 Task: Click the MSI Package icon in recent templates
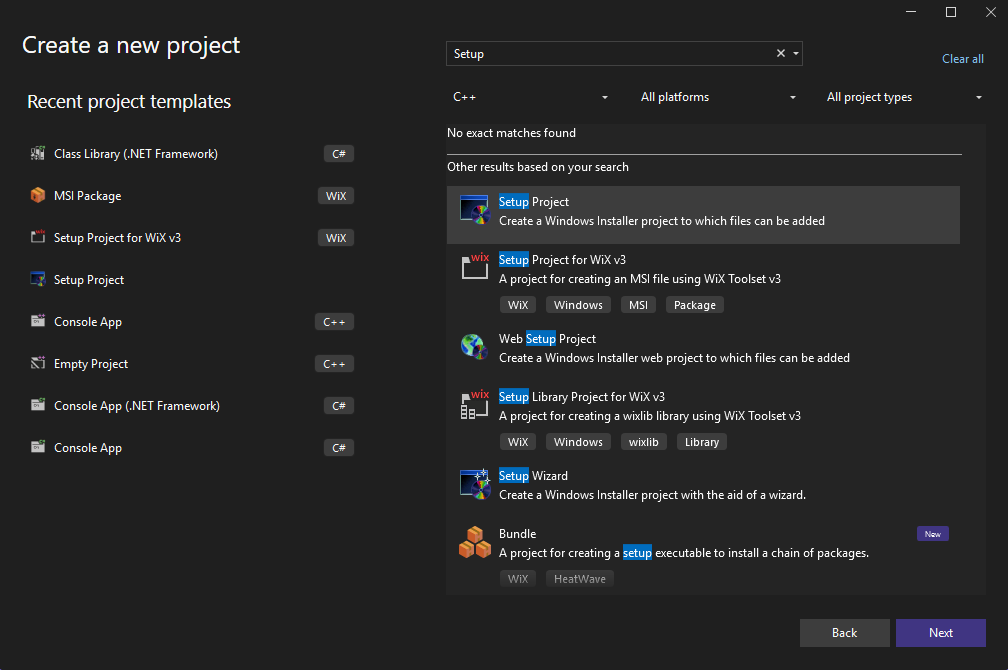38,196
